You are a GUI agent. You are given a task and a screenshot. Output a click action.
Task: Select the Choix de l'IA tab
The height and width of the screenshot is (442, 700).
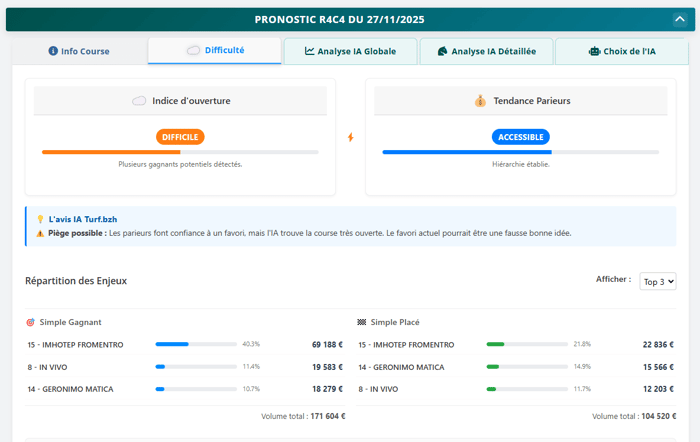pos(621,51)
